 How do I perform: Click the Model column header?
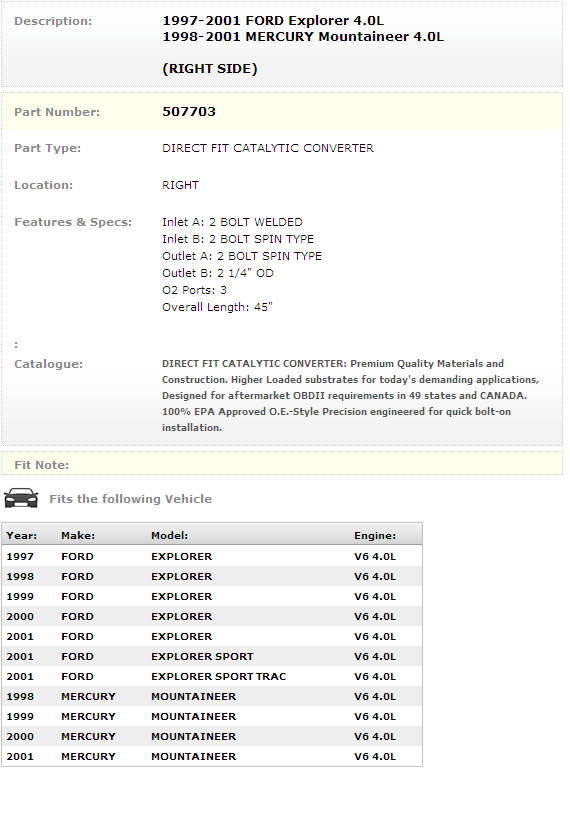pyautogui.click(x=170, y=536)
